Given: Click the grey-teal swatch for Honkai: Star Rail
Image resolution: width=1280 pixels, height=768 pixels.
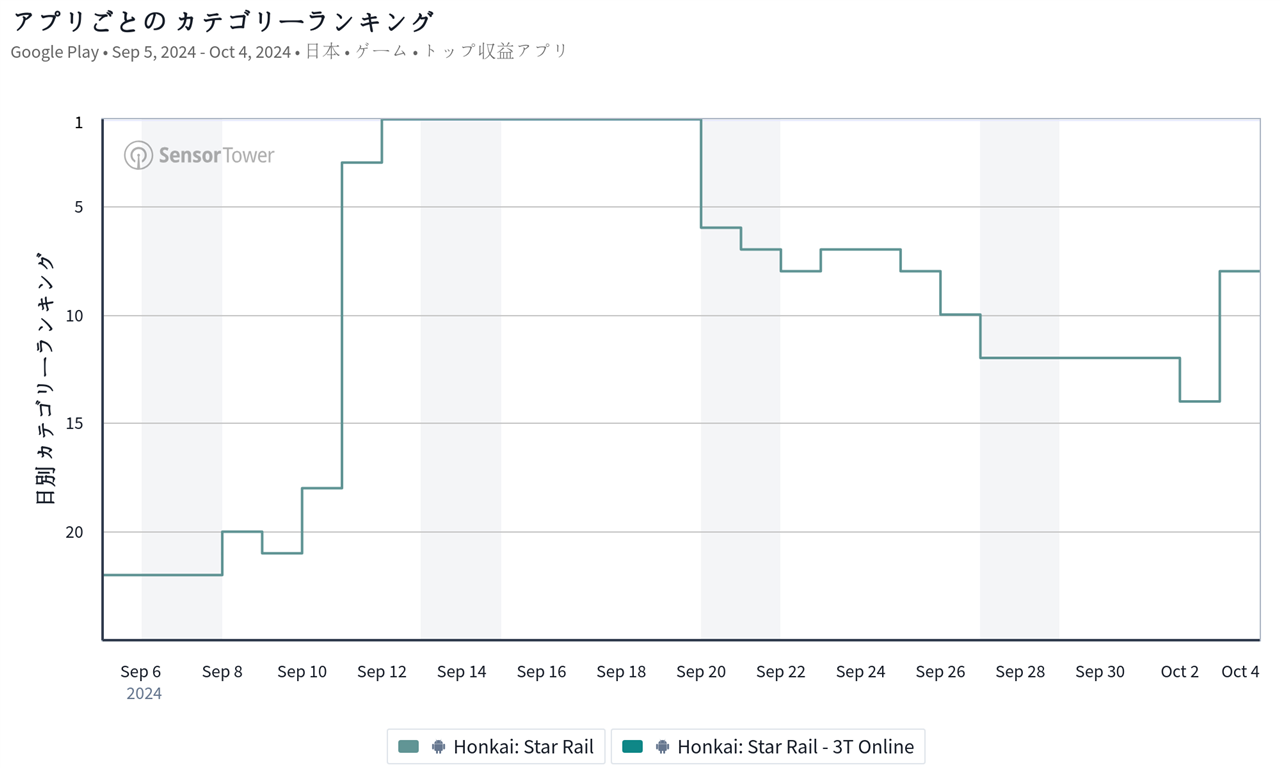Looking at the screenshot, I should point(409,746).
